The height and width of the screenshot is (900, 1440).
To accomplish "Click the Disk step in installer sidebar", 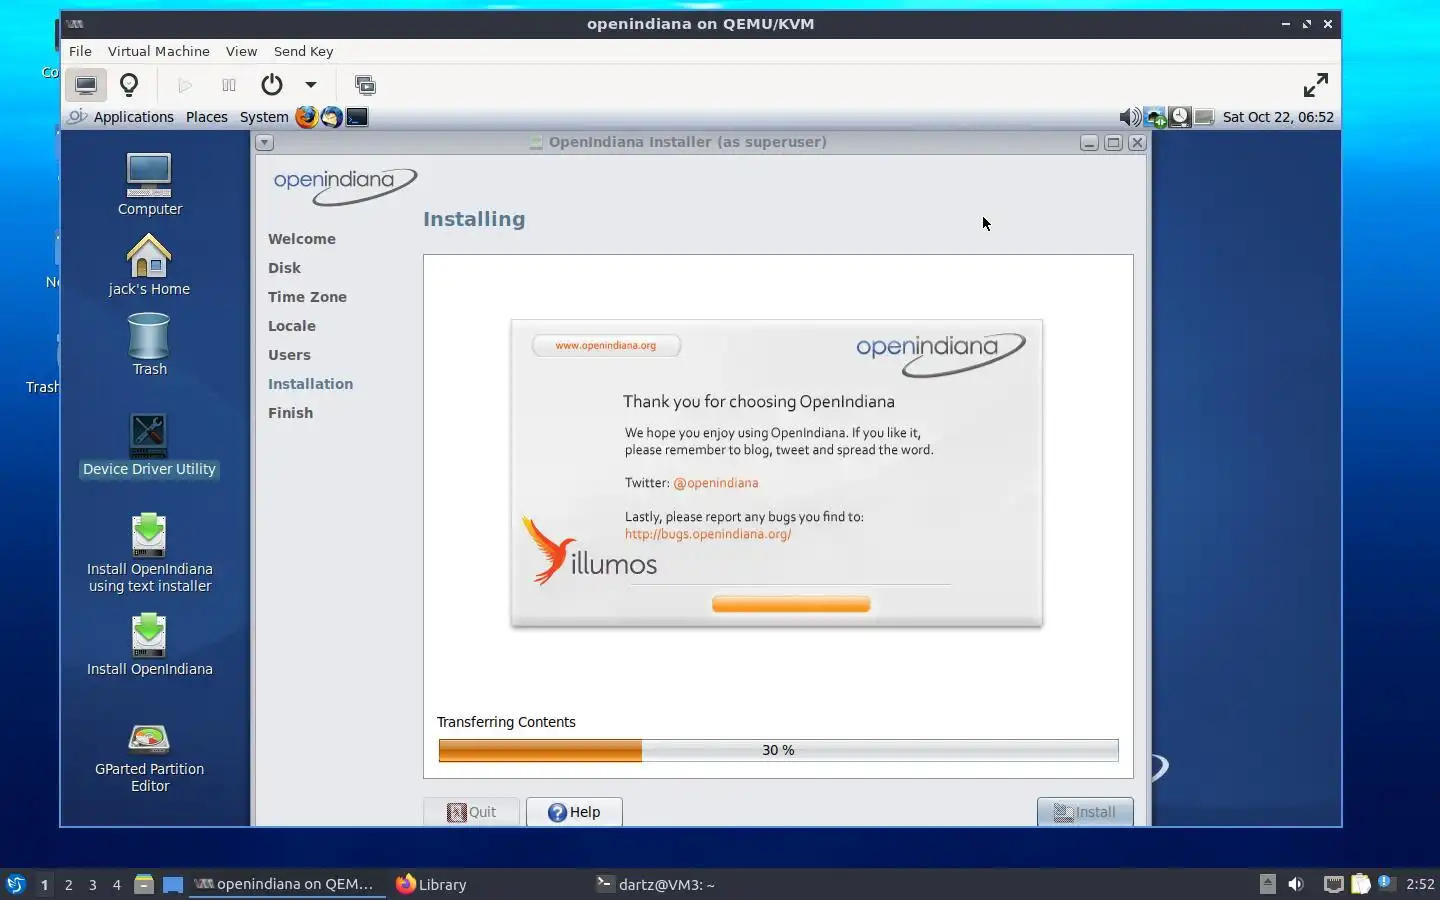I will point(284,268).
